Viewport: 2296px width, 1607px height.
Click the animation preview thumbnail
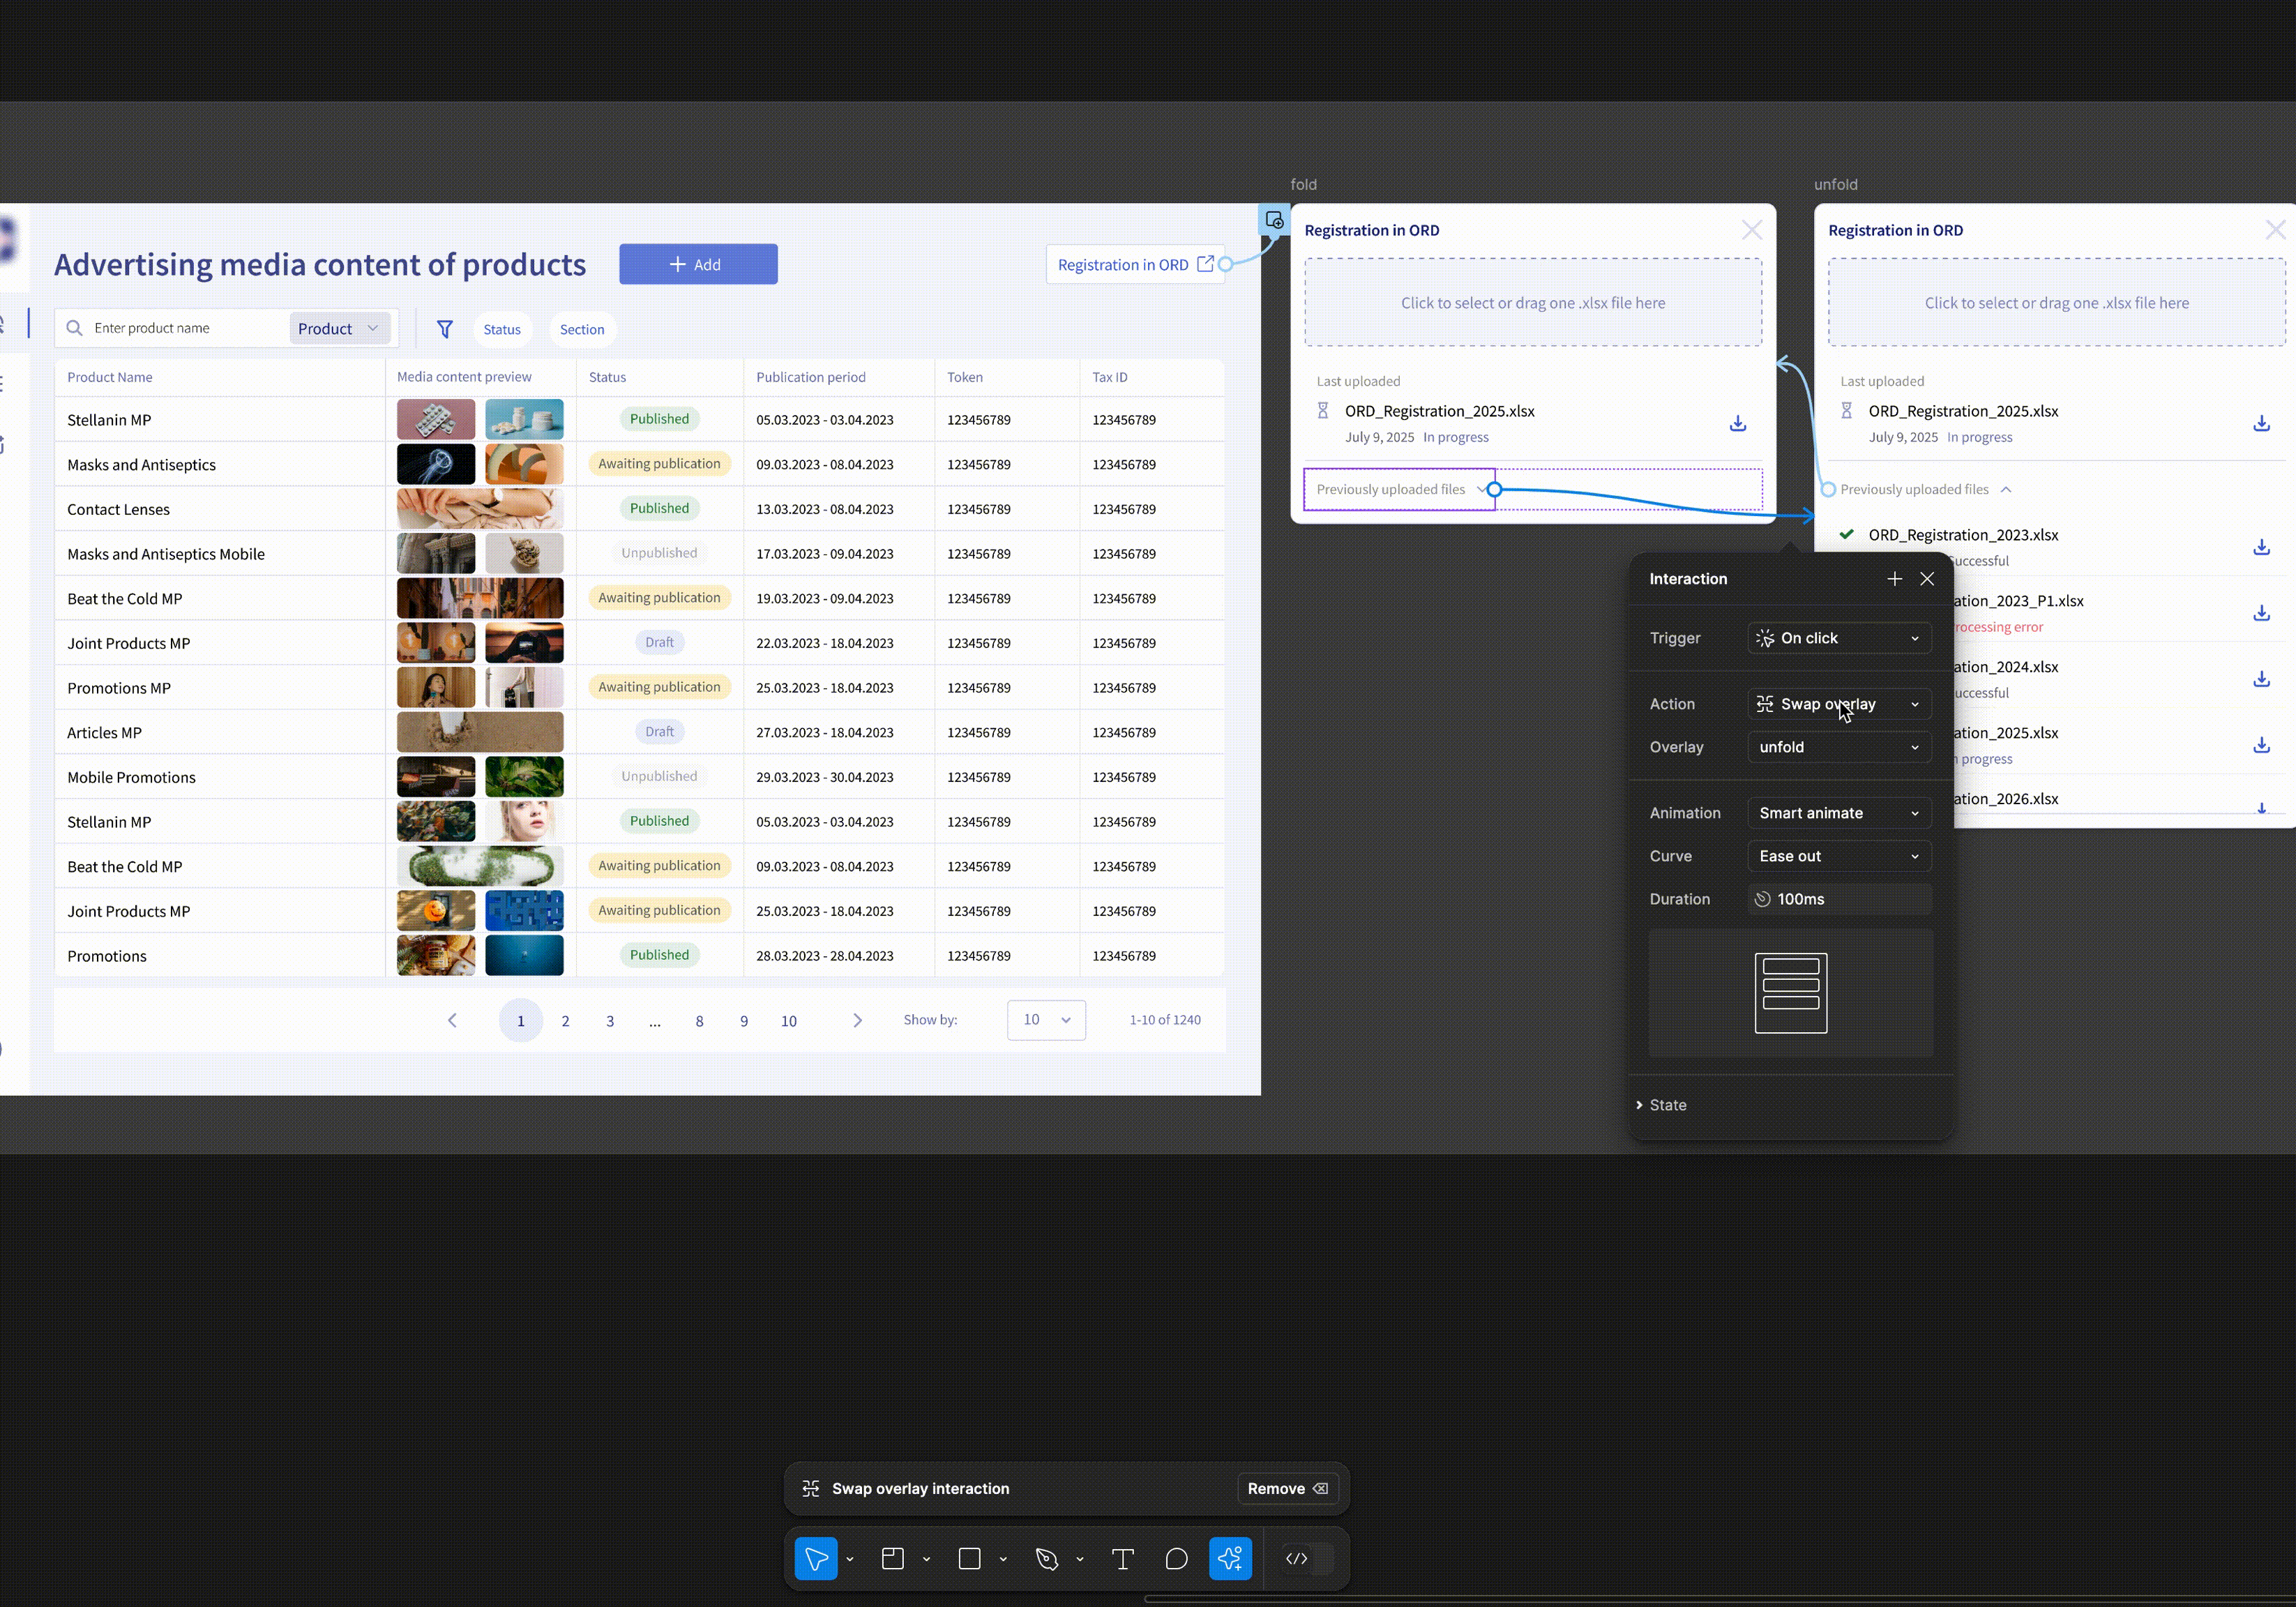(x=1790, y=993)
